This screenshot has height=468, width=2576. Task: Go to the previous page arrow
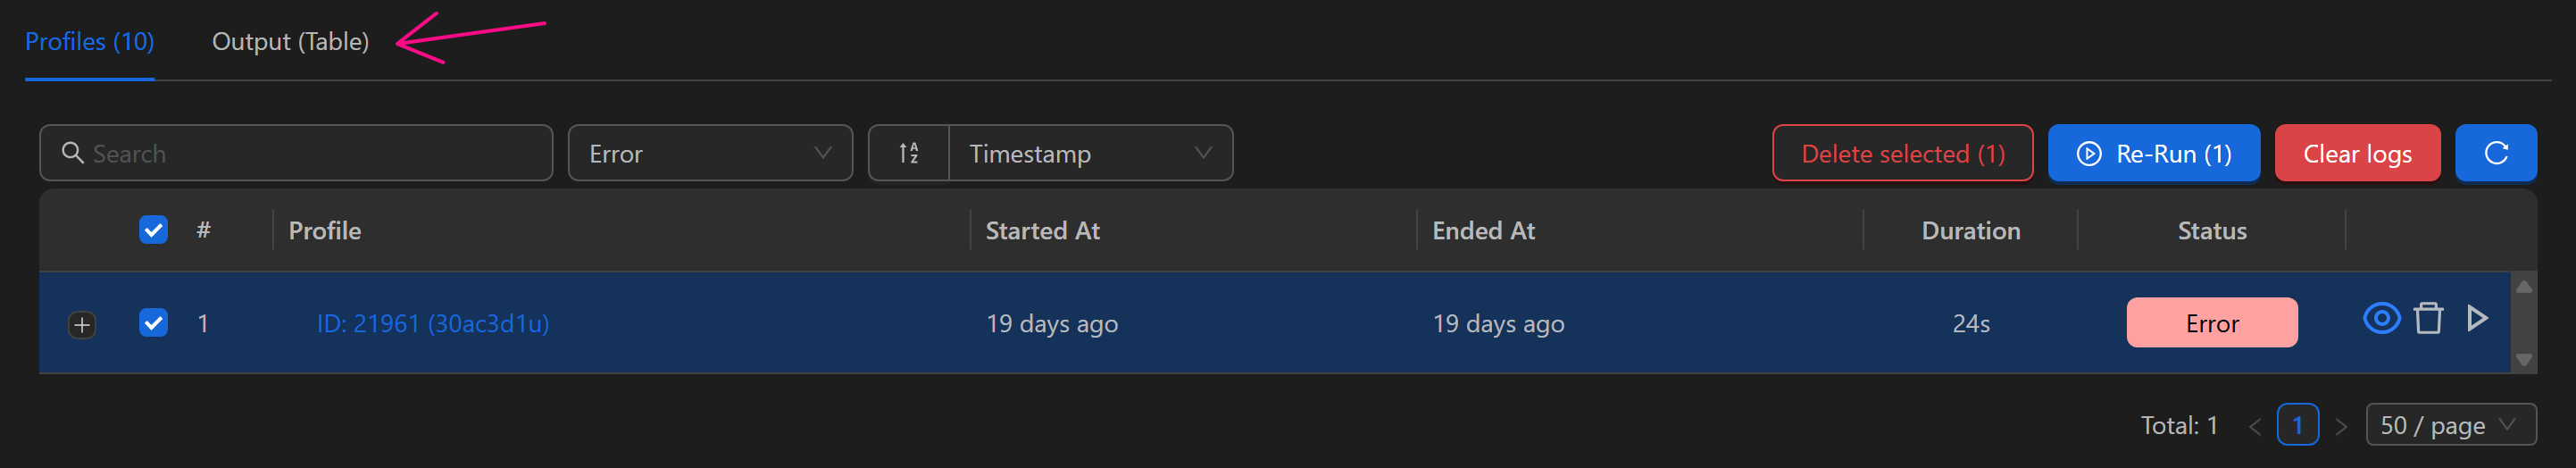2255,426
